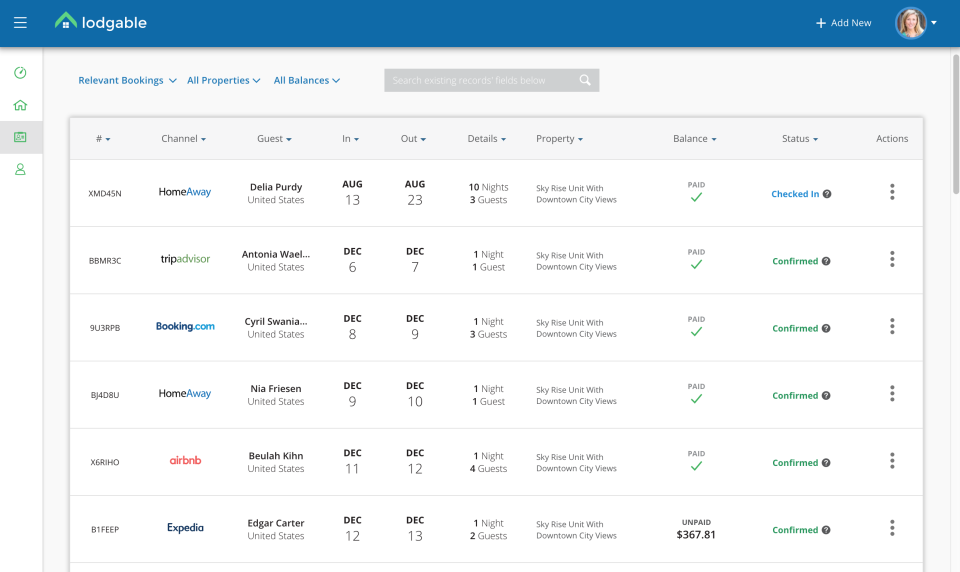Go to properties via the house sidebar icon
Viewport: 960px width, 572px height.
[20, 105]
